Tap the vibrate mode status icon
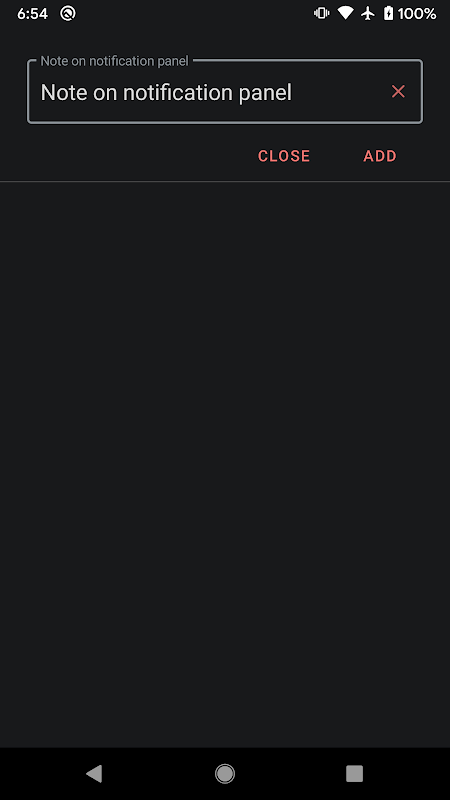450x800 pixels. (321, 14)
